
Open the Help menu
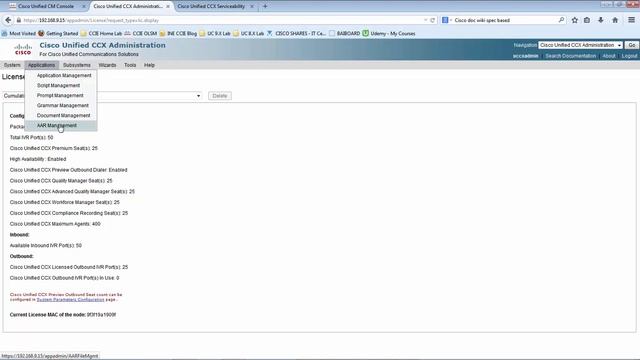(149, 65)
